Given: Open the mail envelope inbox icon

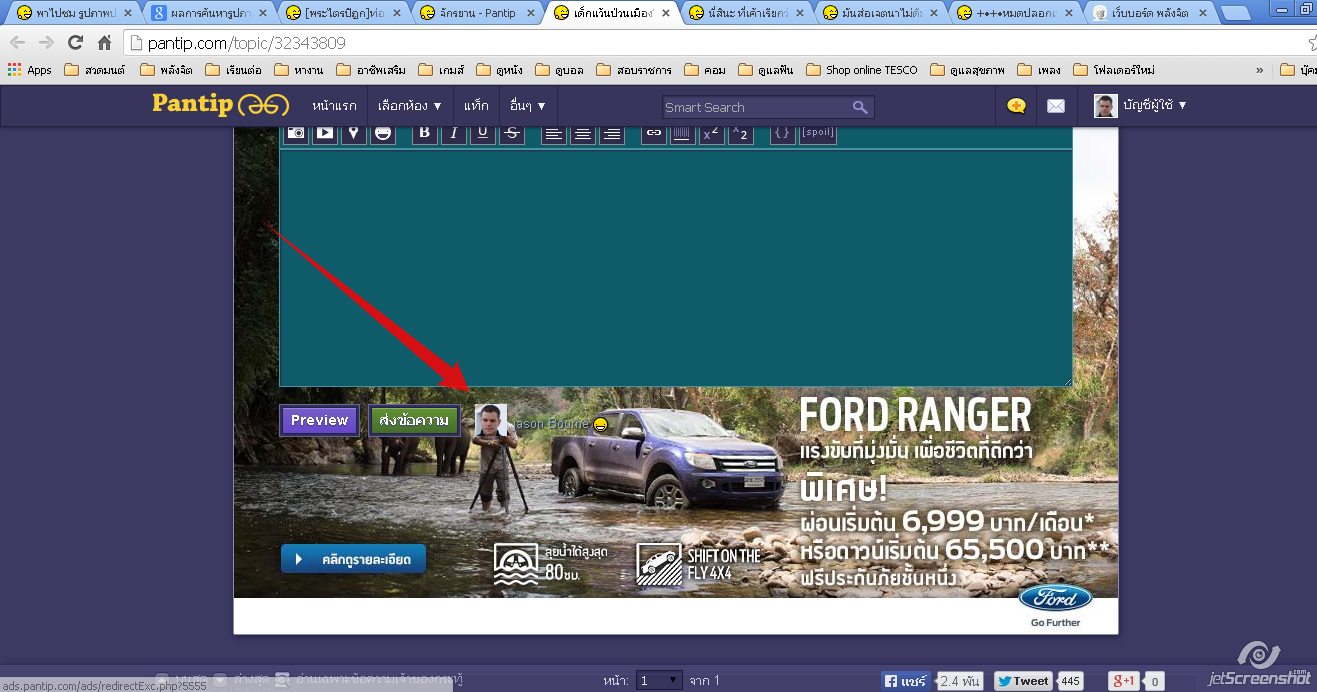Looking at the screenshot, I should tap(1056, 106).
